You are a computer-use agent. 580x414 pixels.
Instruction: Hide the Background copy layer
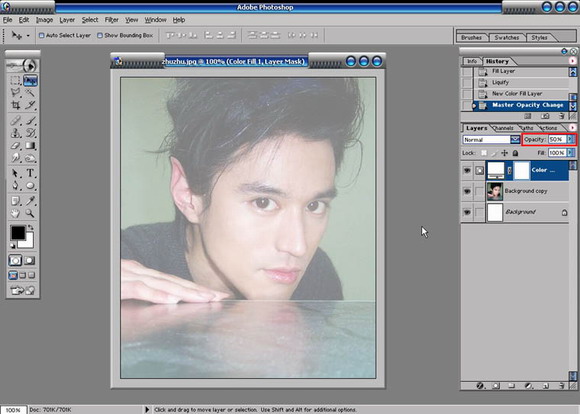[467, 191]
